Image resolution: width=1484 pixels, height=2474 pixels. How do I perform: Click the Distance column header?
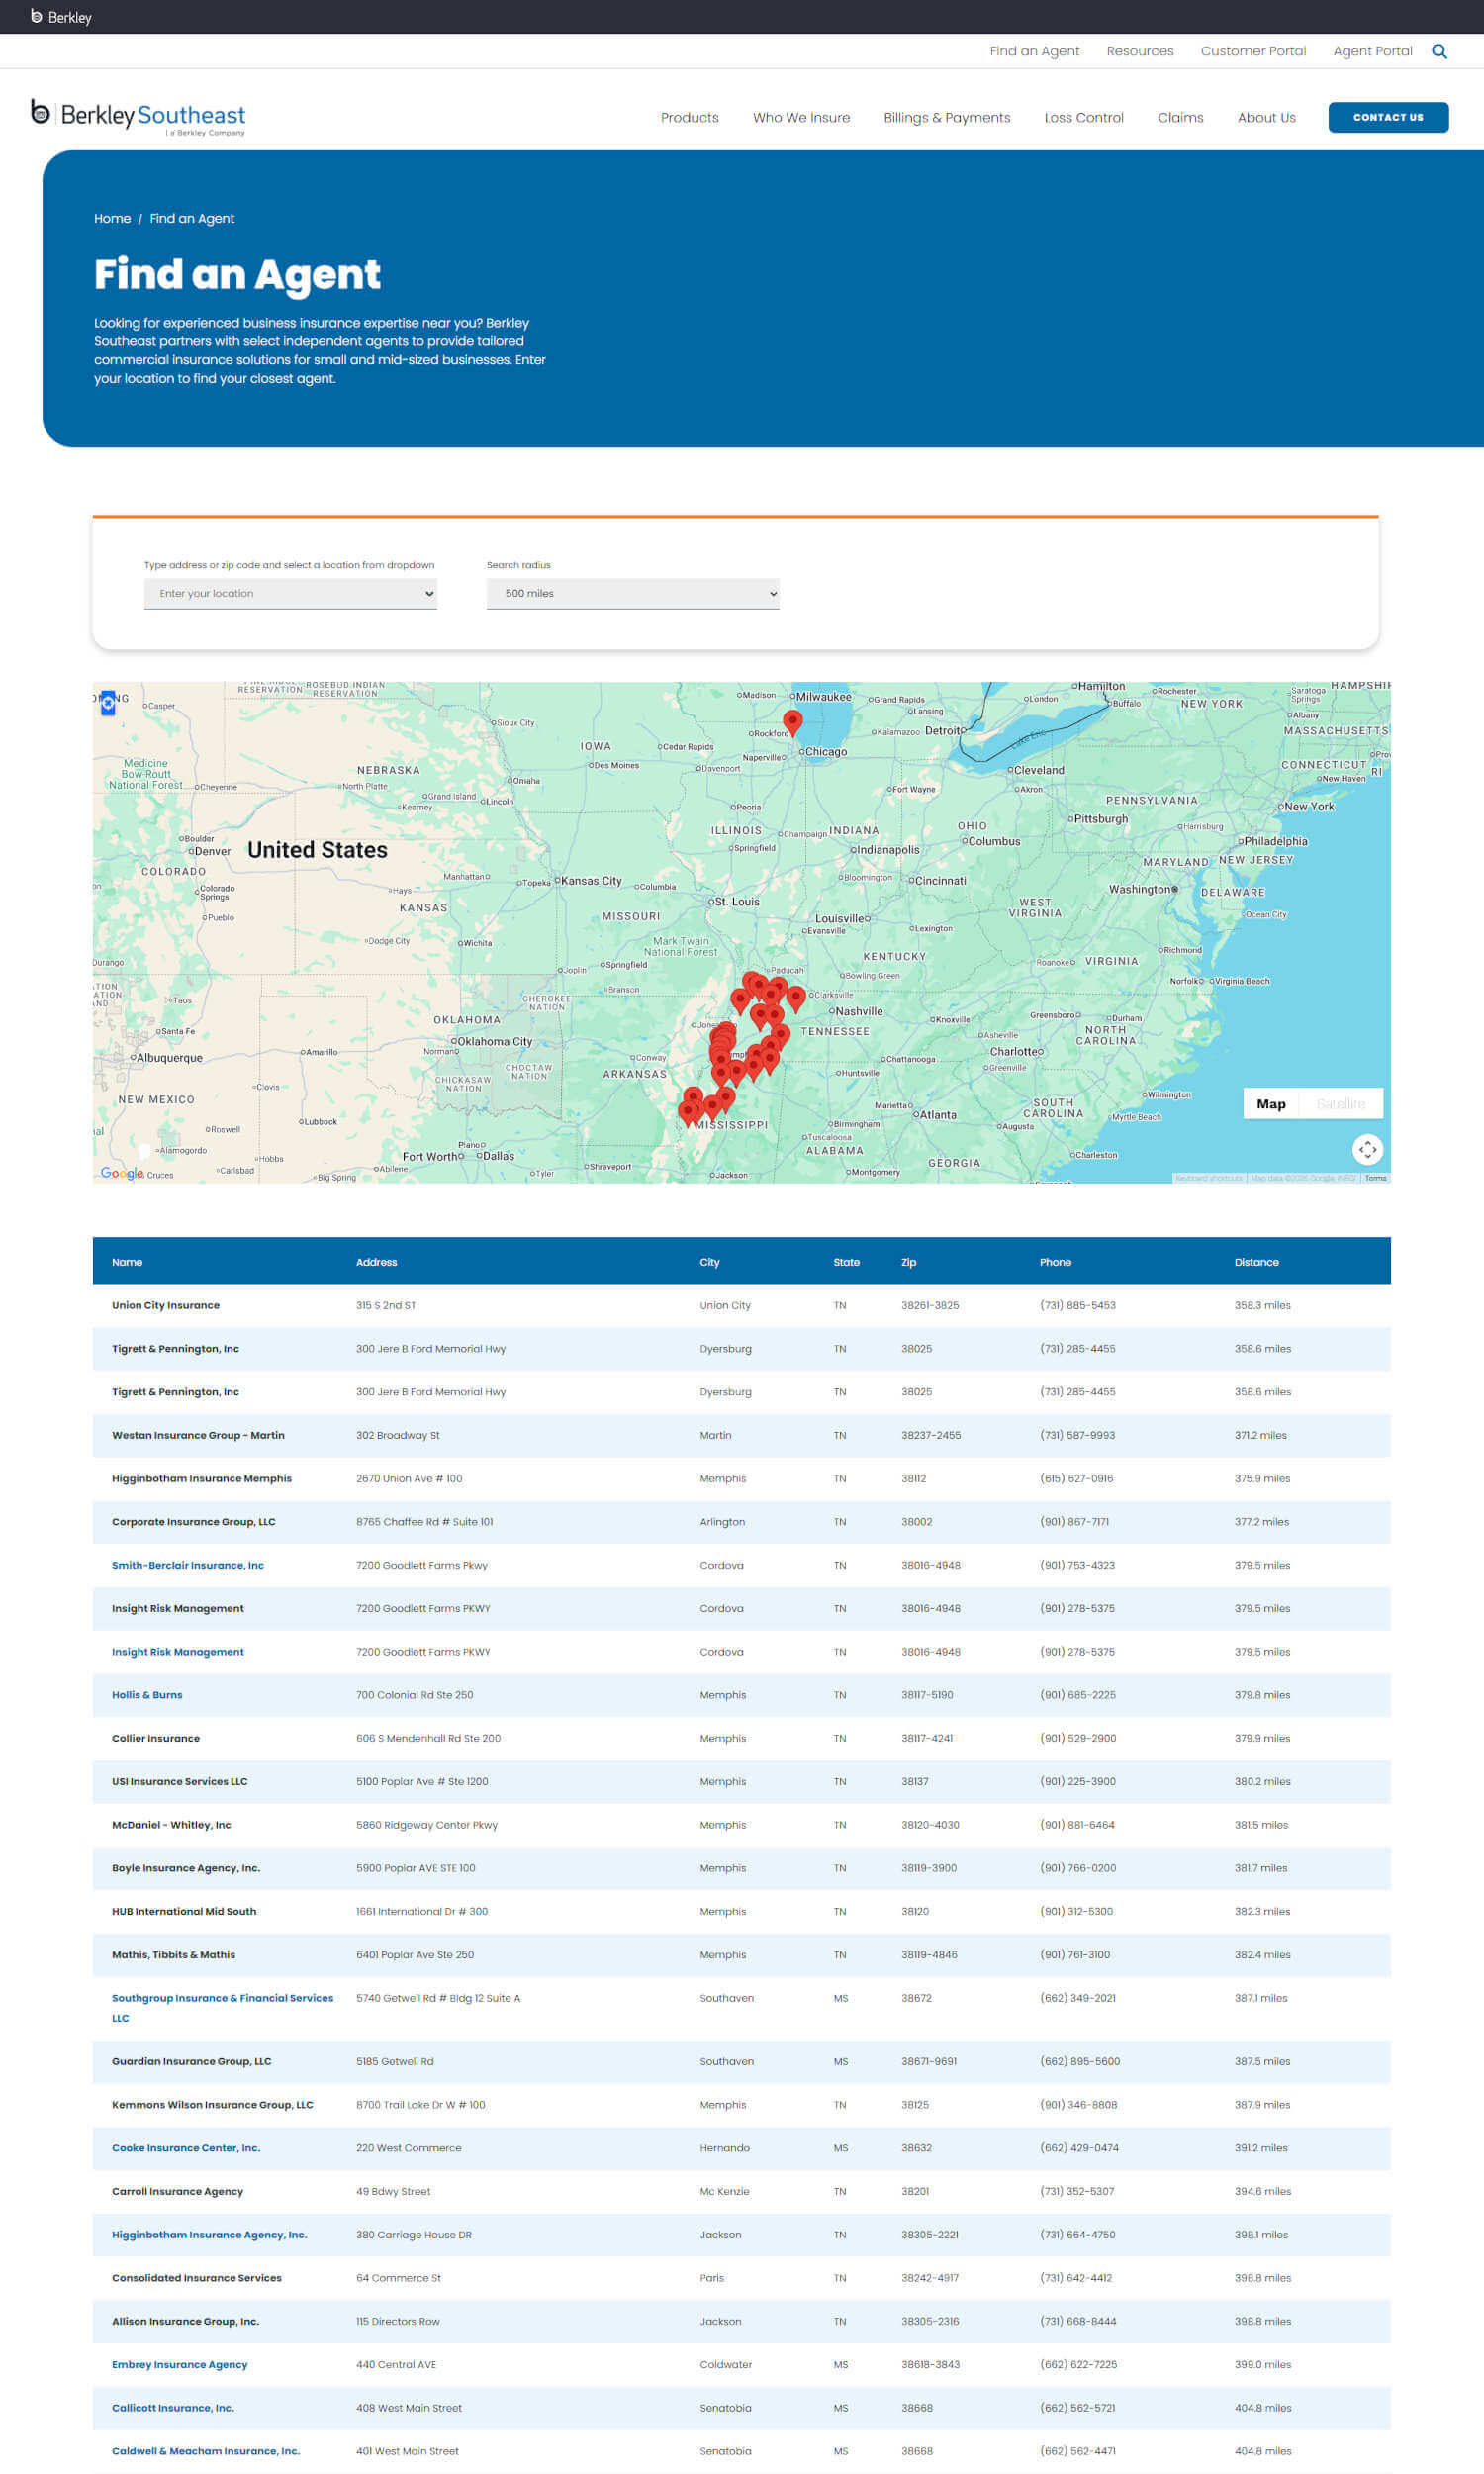pos(1255,1261)
